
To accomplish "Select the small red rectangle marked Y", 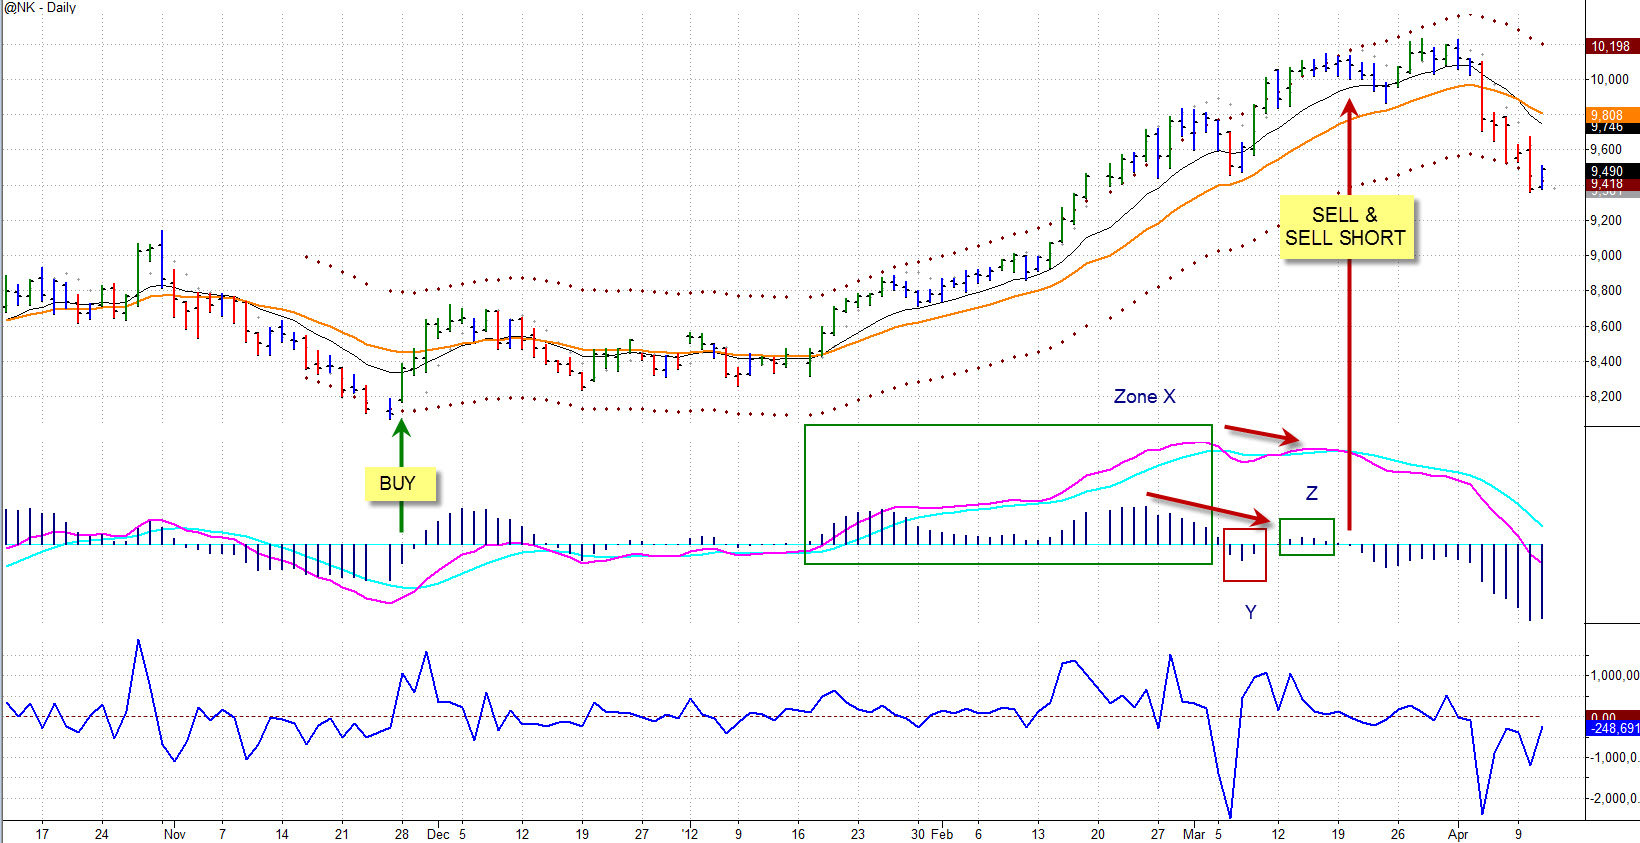I will point(1245,555).
